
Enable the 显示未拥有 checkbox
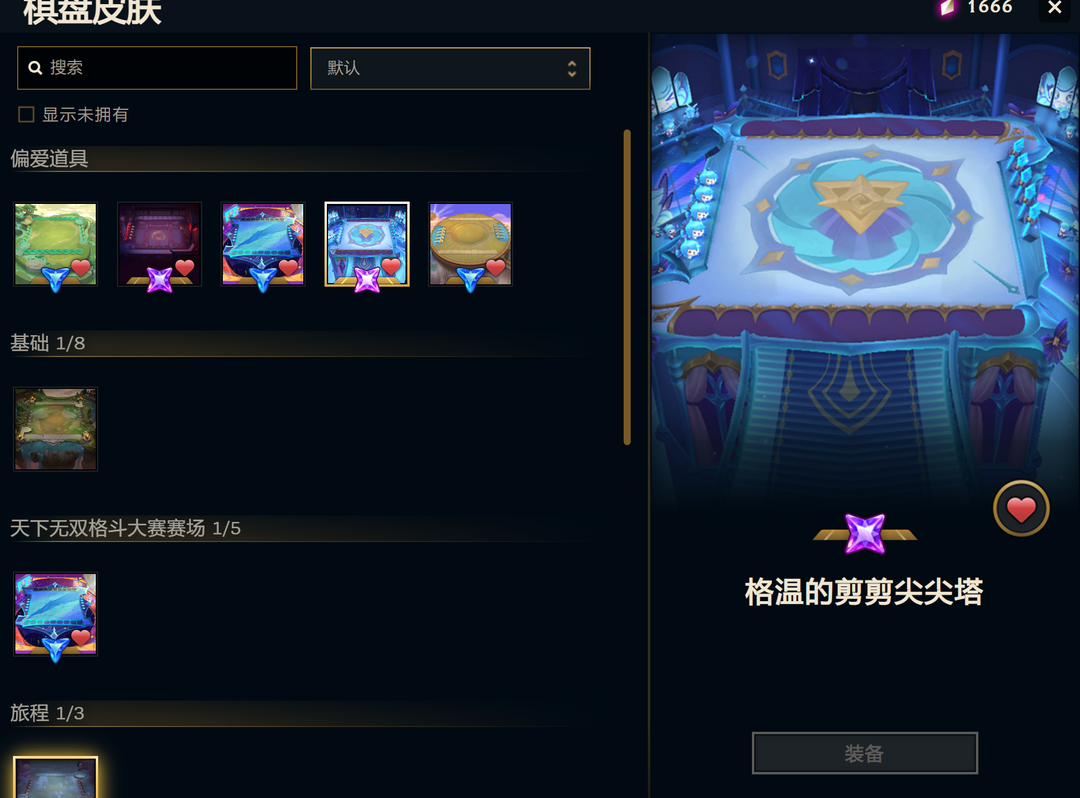coord(26,114)
